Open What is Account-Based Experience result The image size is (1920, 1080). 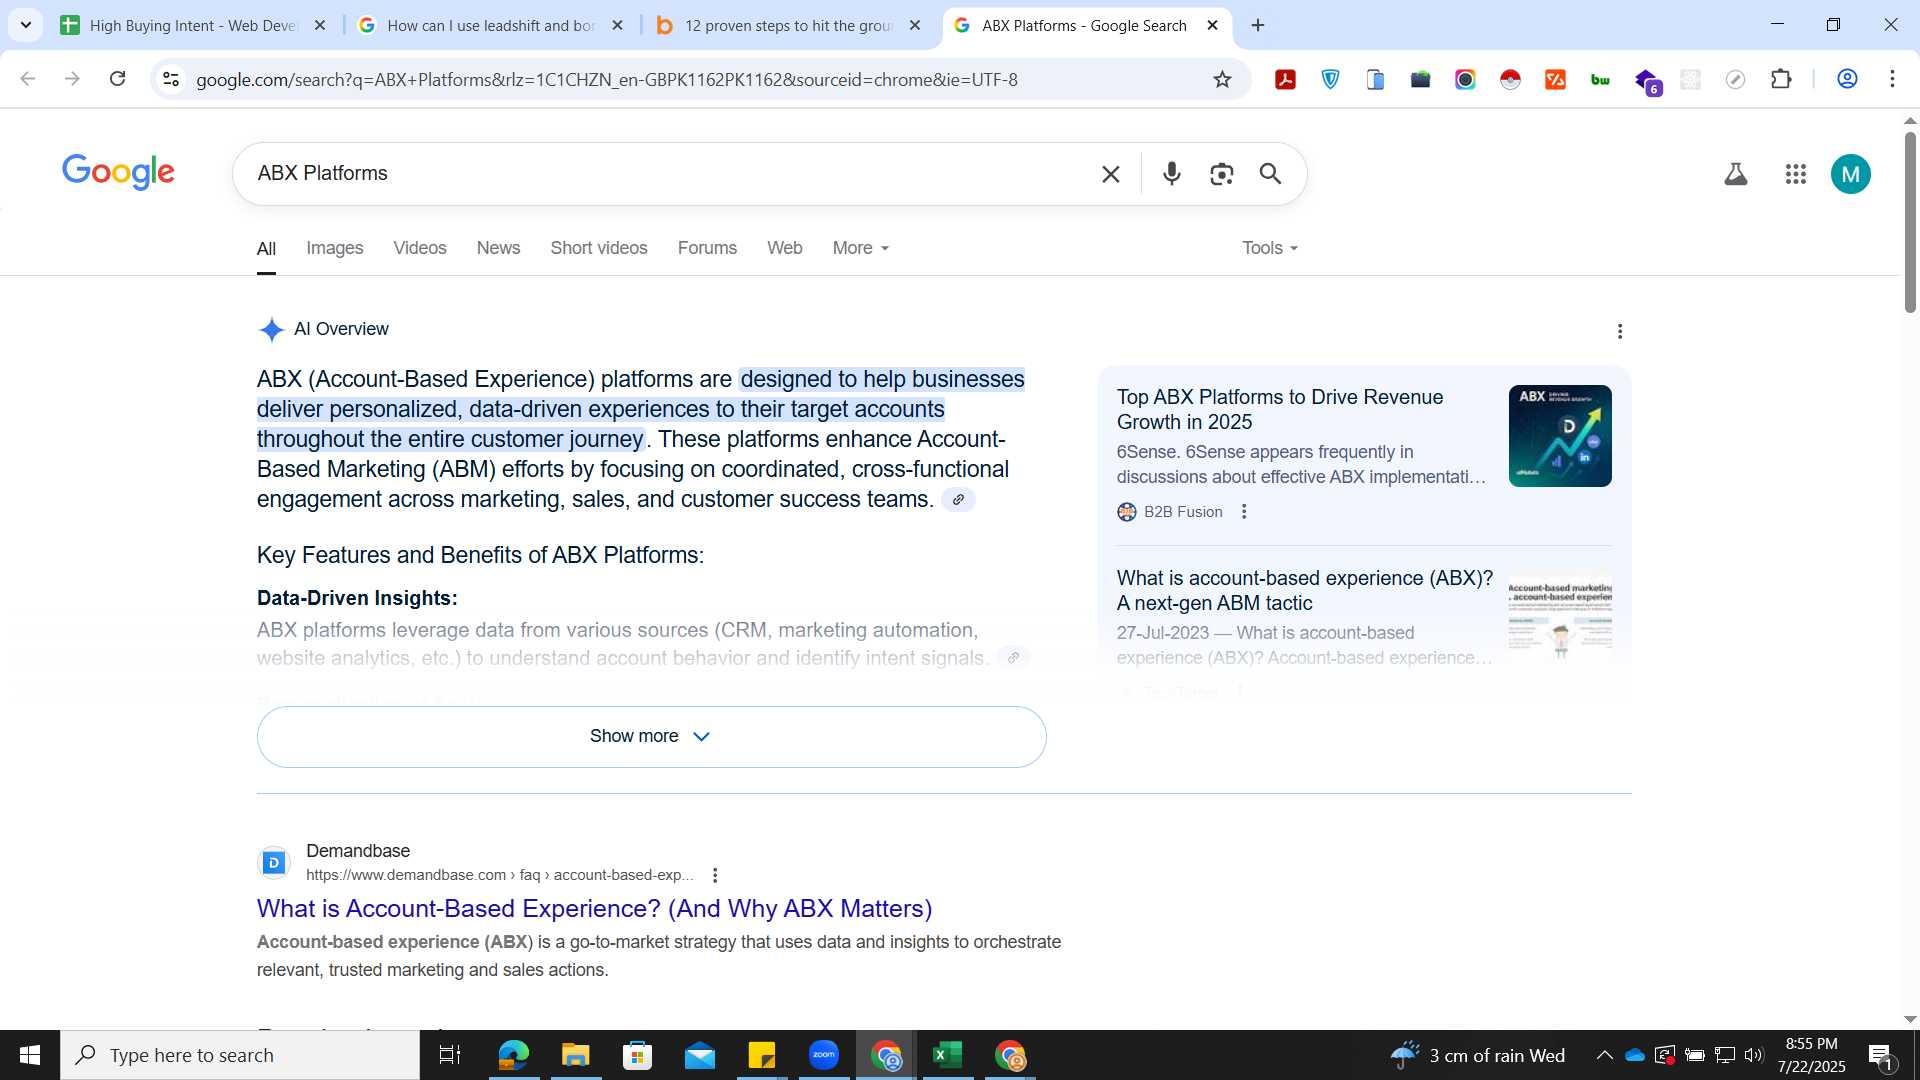(594, 908)
